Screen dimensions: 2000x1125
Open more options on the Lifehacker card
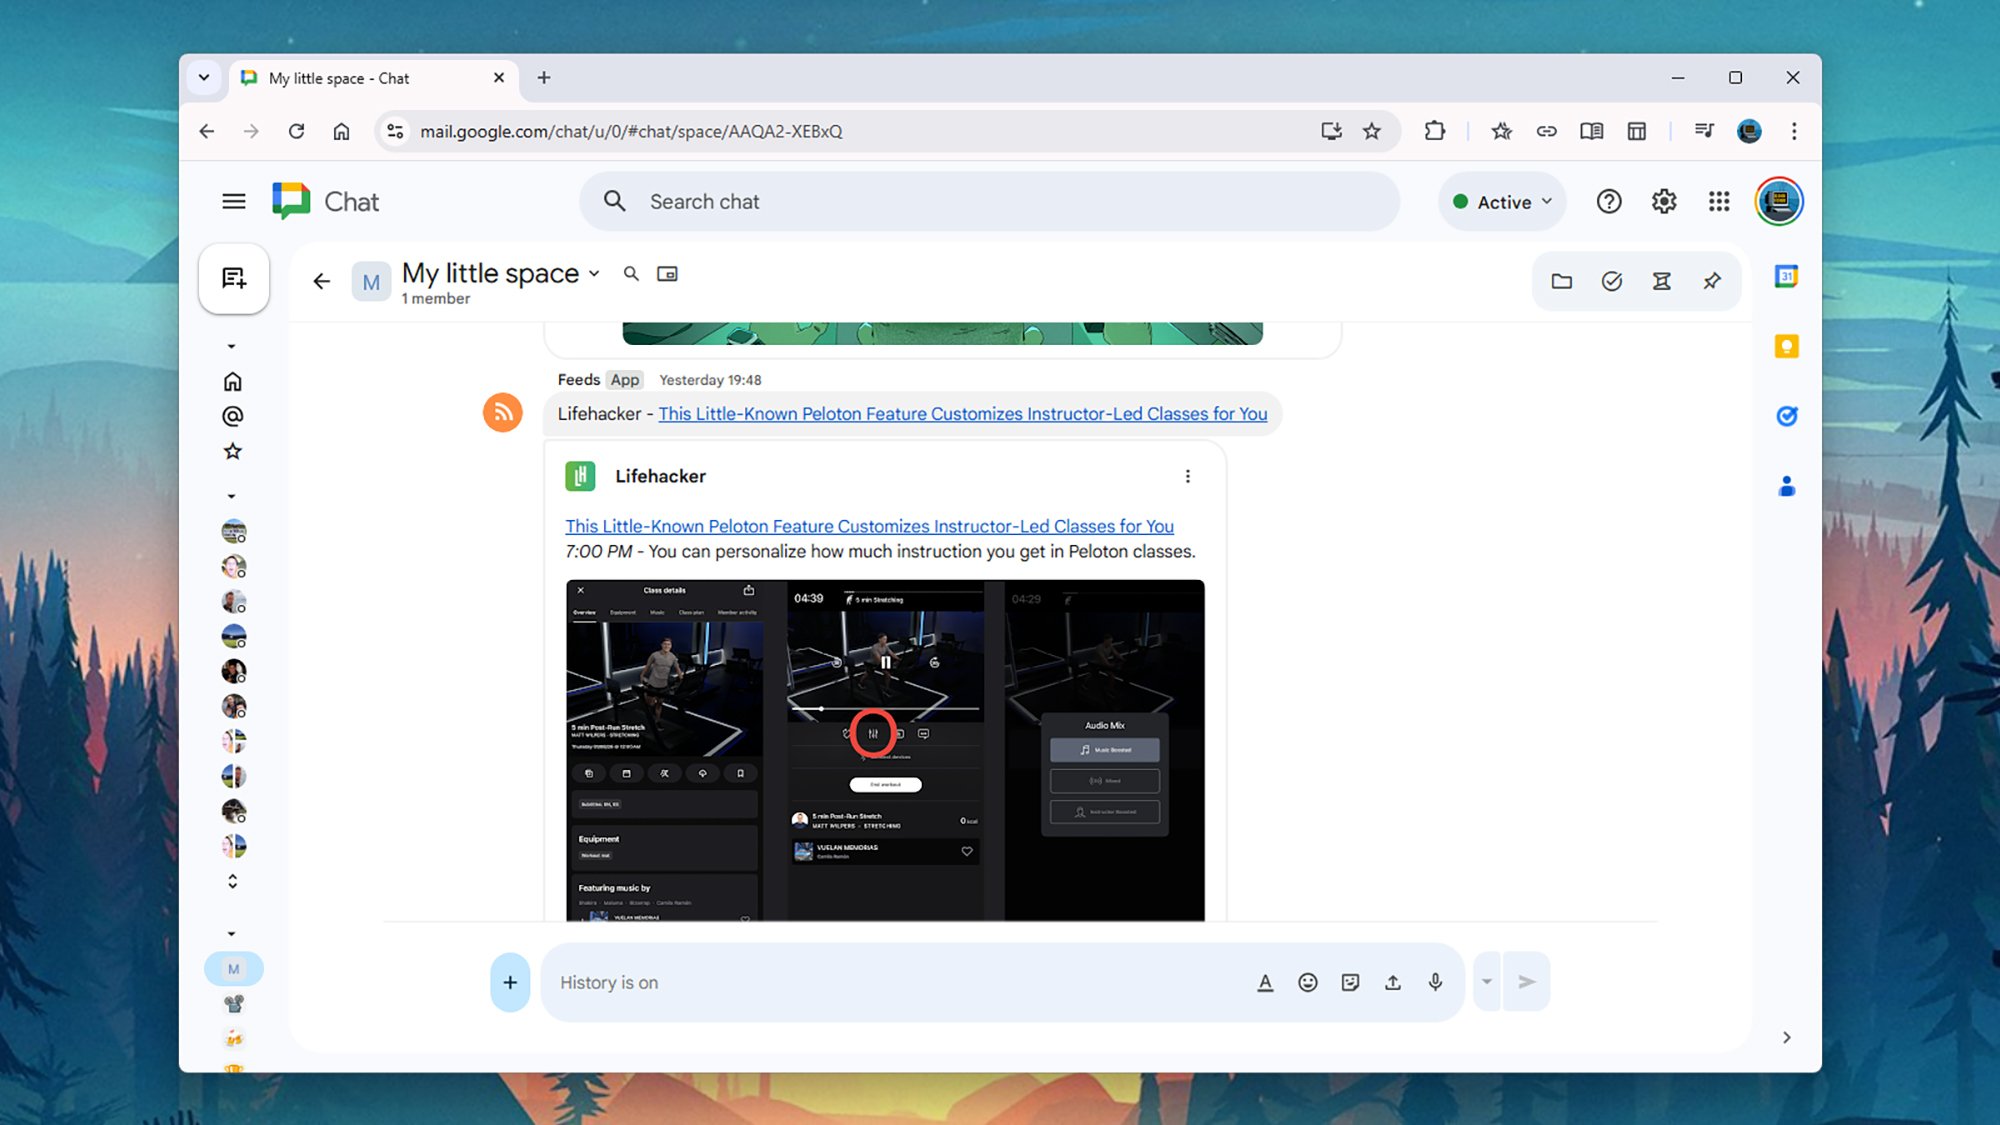(1188, 476)
